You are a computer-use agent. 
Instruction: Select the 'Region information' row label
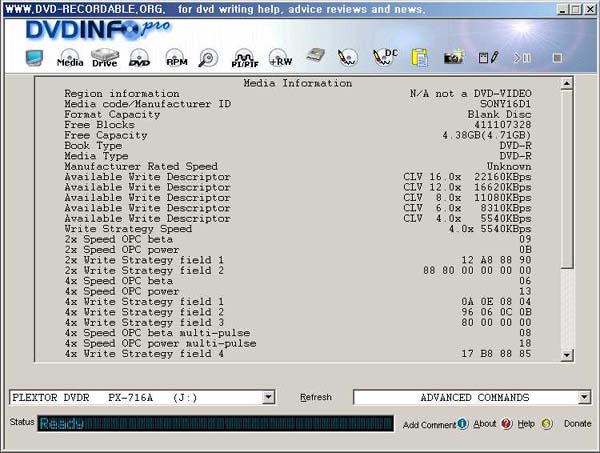coord(122,94)
